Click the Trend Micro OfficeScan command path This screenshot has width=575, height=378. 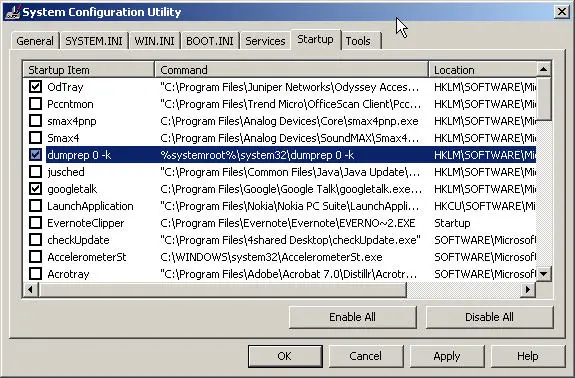tap(290, 104)
